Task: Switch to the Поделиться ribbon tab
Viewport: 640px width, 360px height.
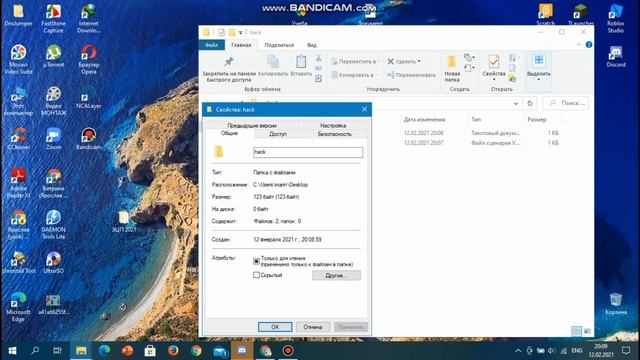Action: [279, 45]
